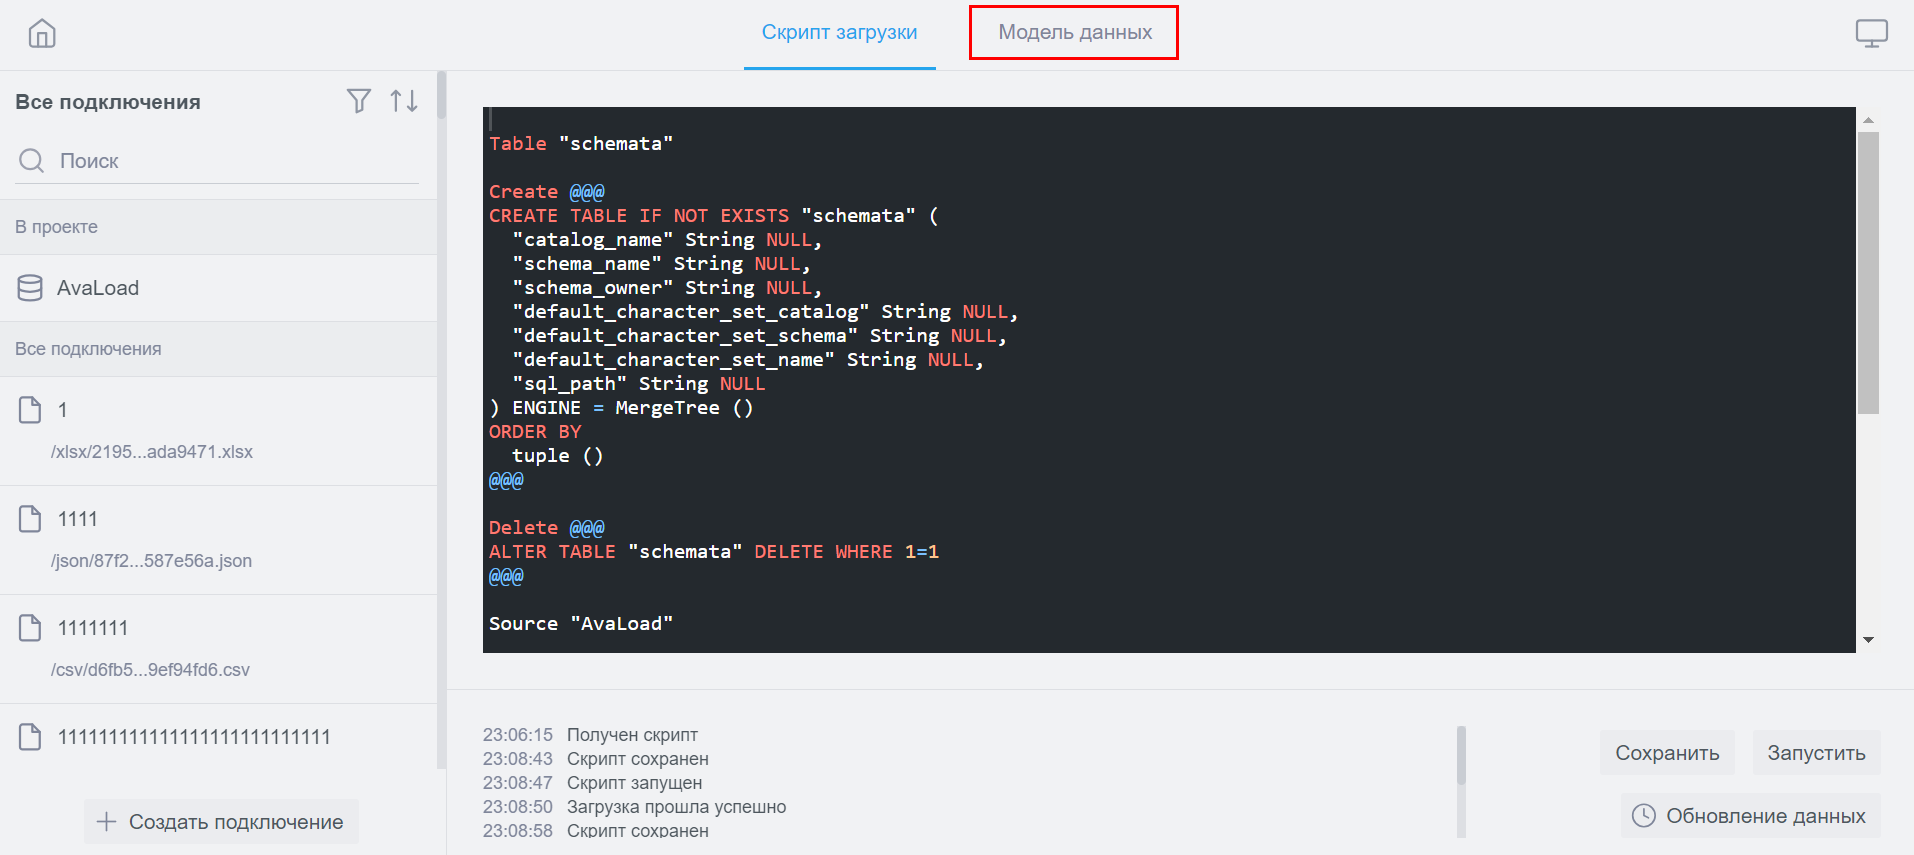
Task: Click the monitor icon in top-right
Action: pyautogui.click(x=1871, y=34)
